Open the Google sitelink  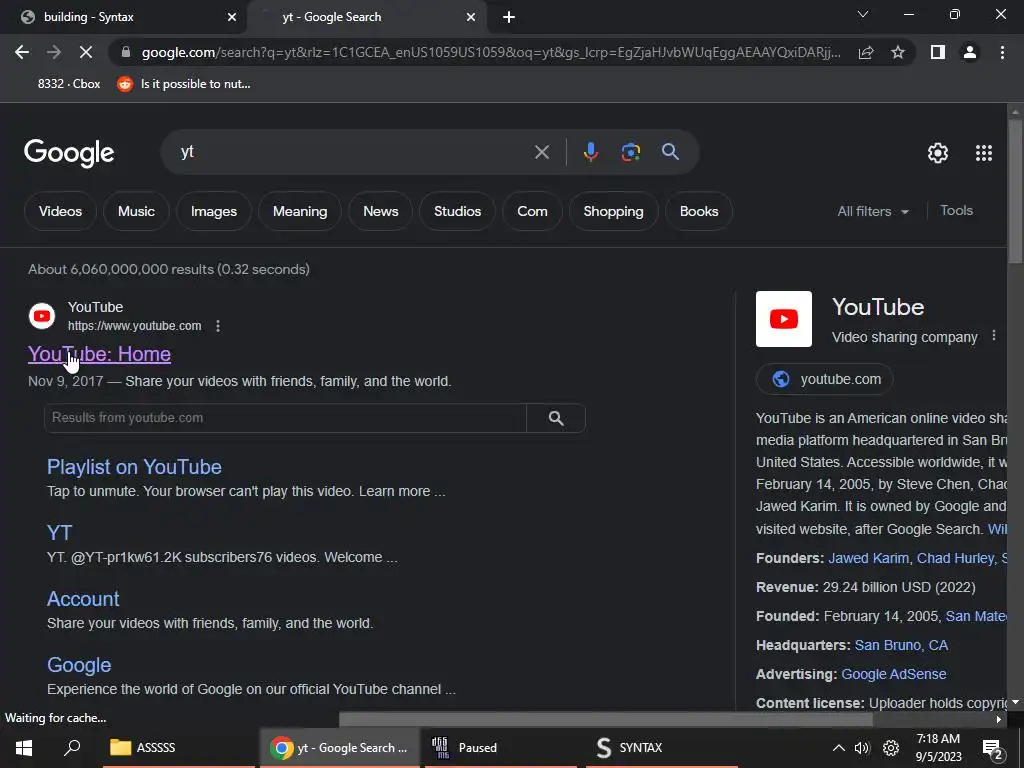click(79, 665)
